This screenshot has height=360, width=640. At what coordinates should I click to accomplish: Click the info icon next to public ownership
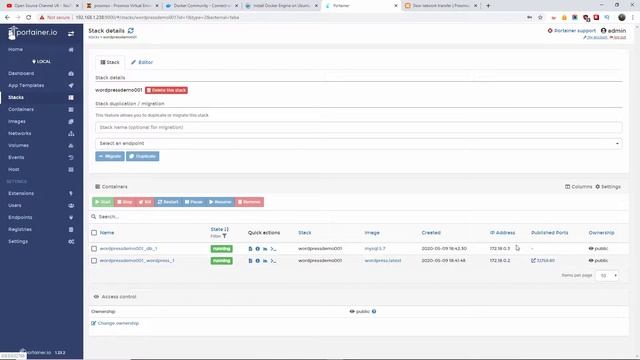click(374, 311)
